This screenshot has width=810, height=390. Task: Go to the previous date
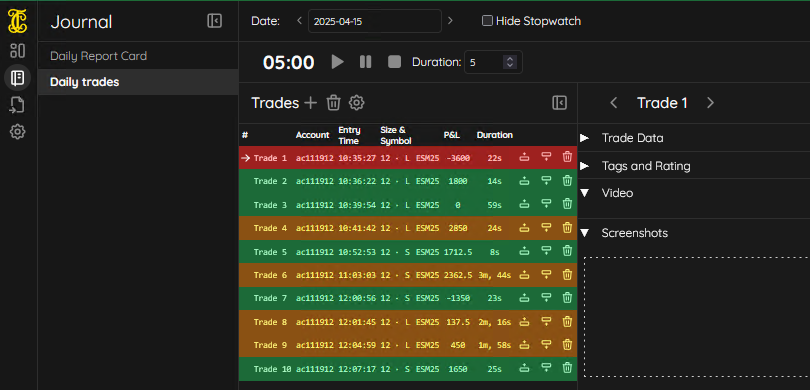[299, 21]
